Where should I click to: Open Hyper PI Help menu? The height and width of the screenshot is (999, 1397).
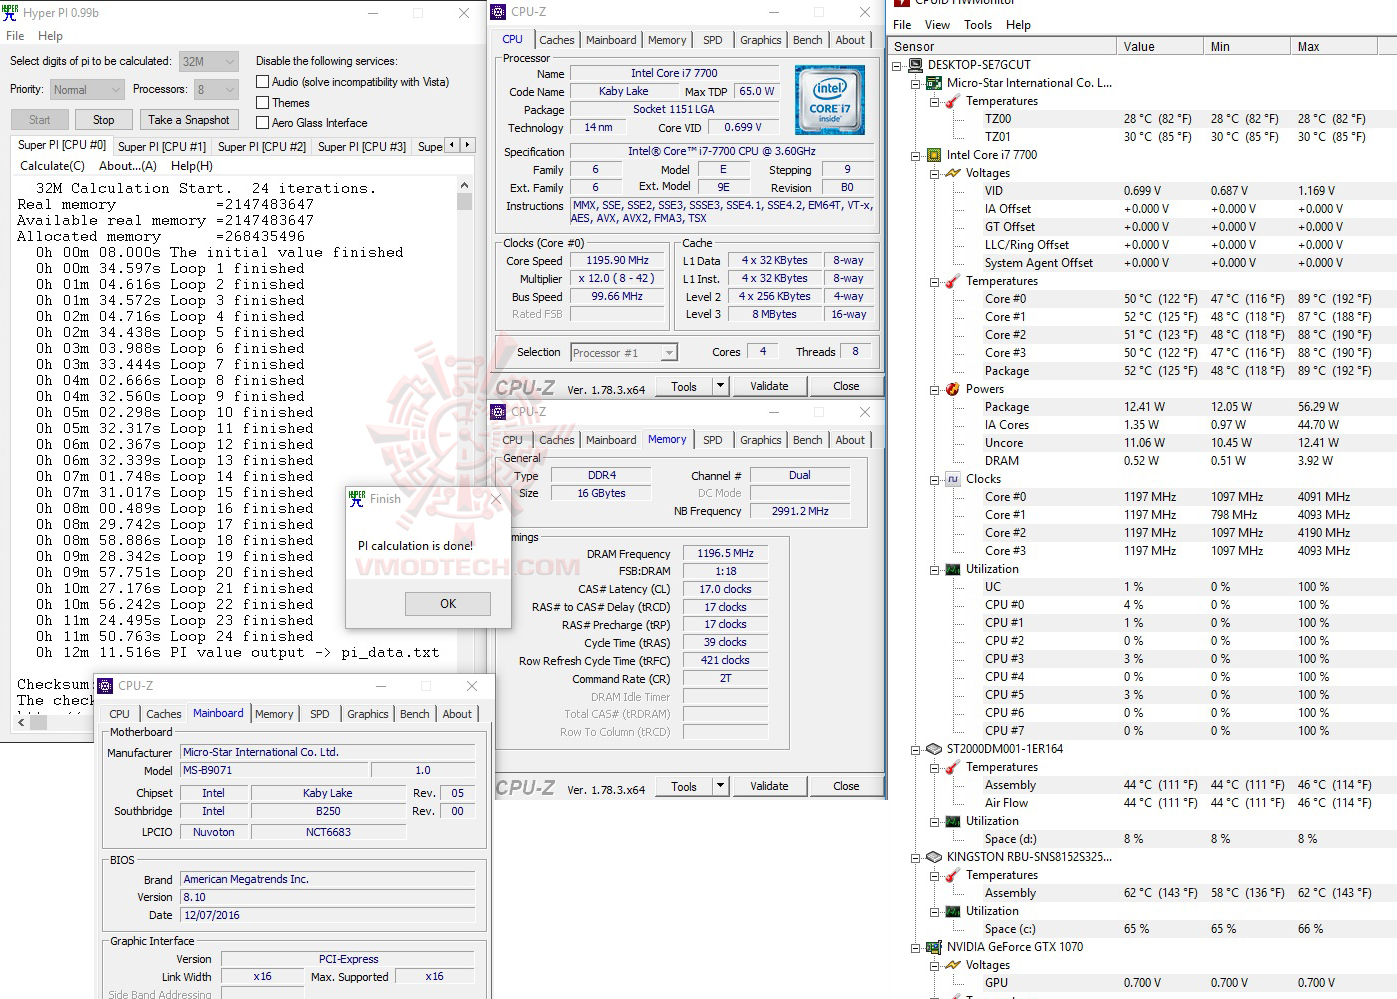(50, 36)
